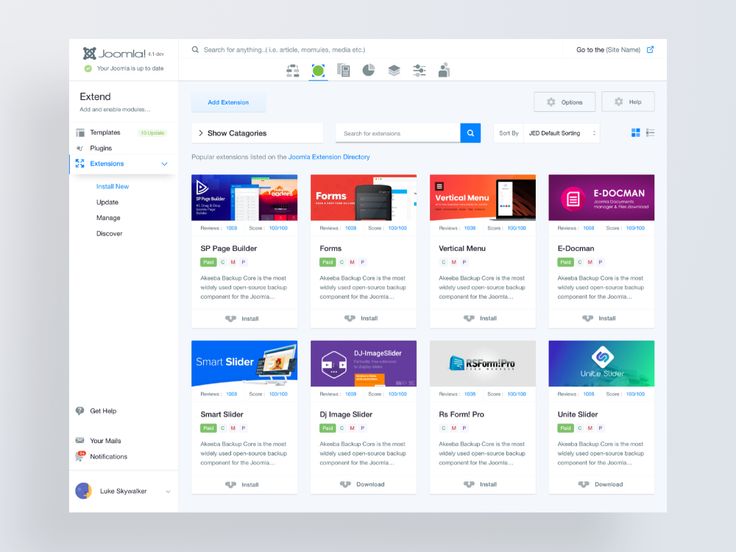
Task: Click the Templates 10 Update badge
Action: click(x=153, y=133)
